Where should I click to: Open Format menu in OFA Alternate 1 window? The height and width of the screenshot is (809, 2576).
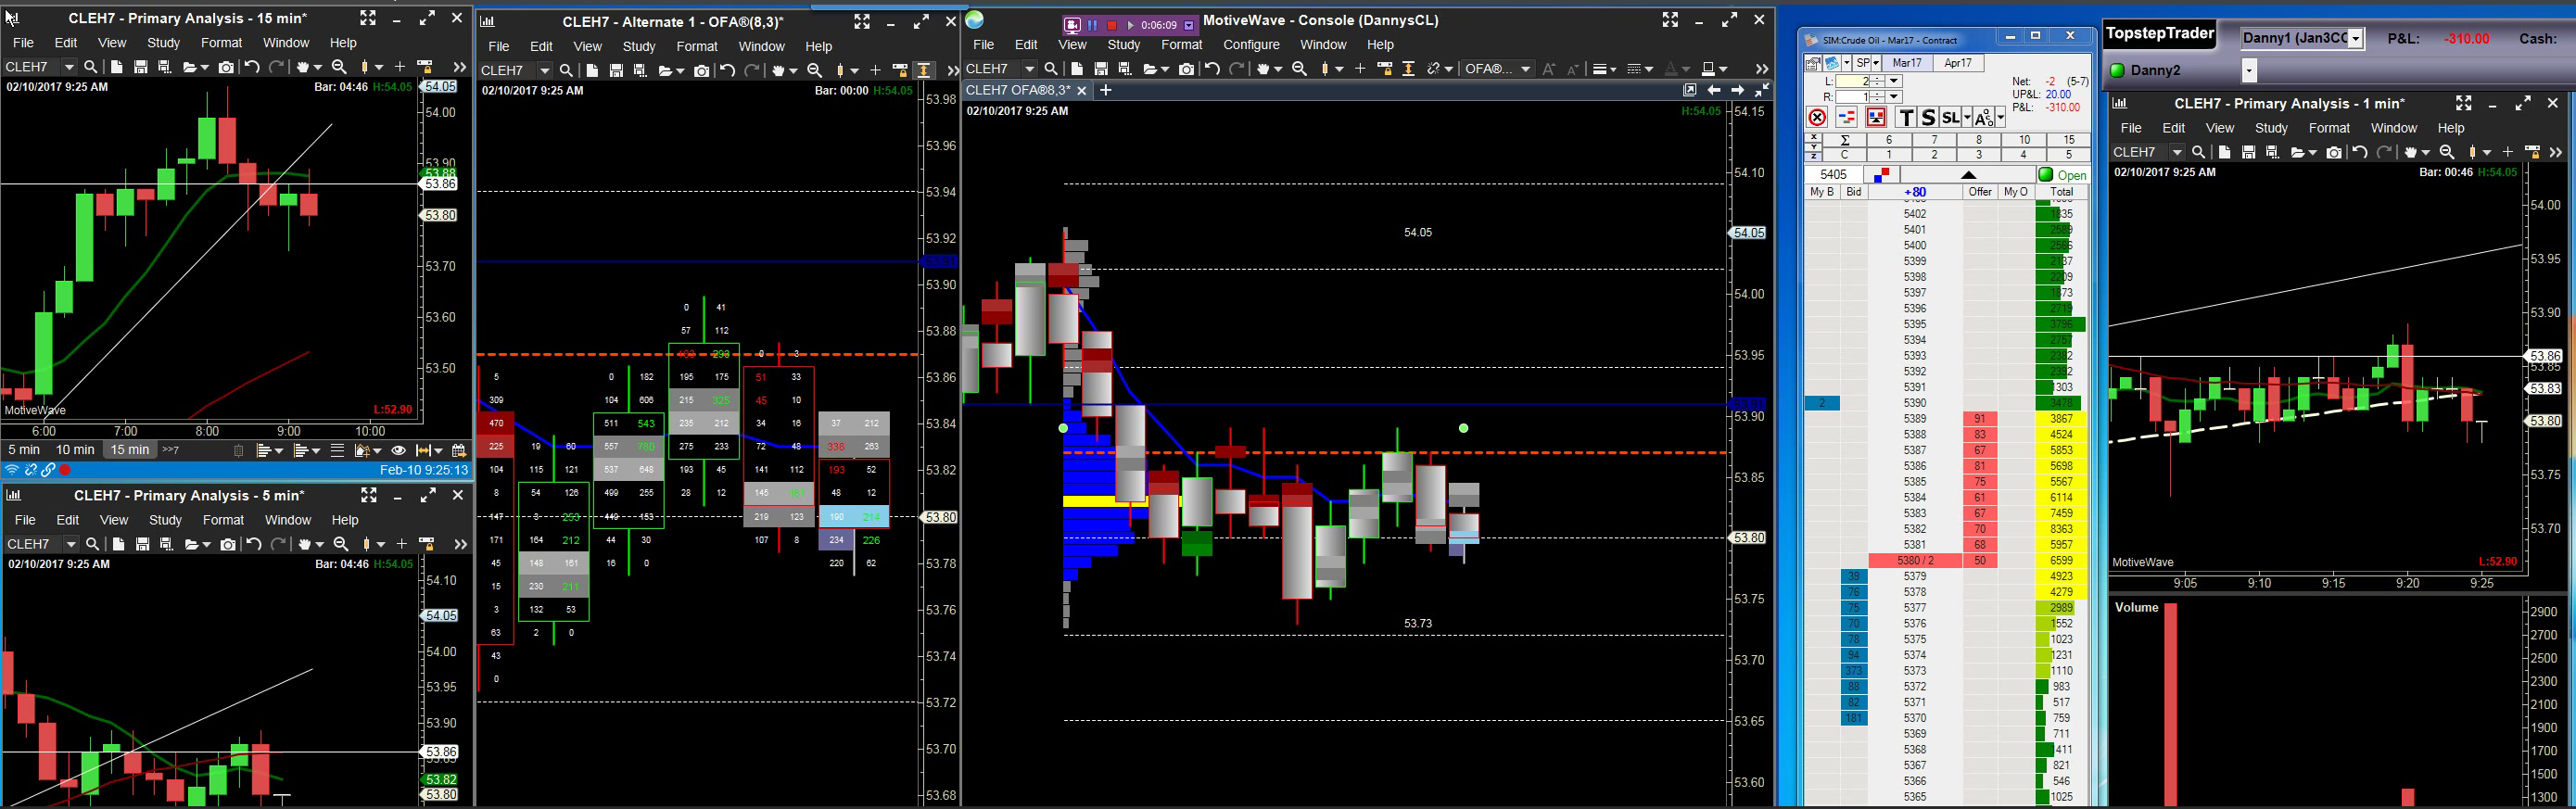[697, 47]
